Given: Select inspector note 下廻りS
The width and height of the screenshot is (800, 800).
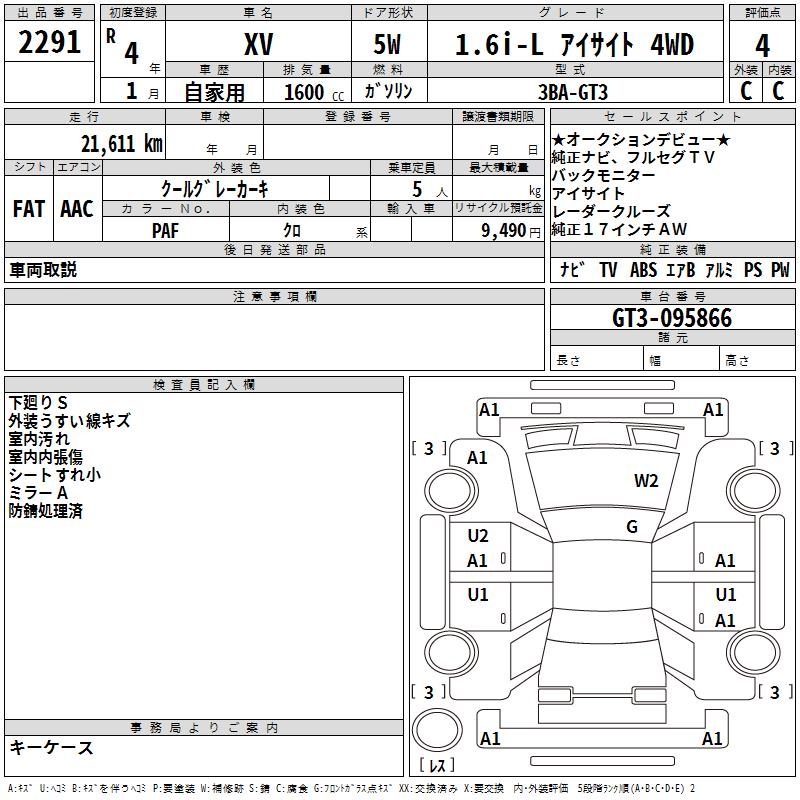Looking at the screenshot, I should (x=38, y=403).
